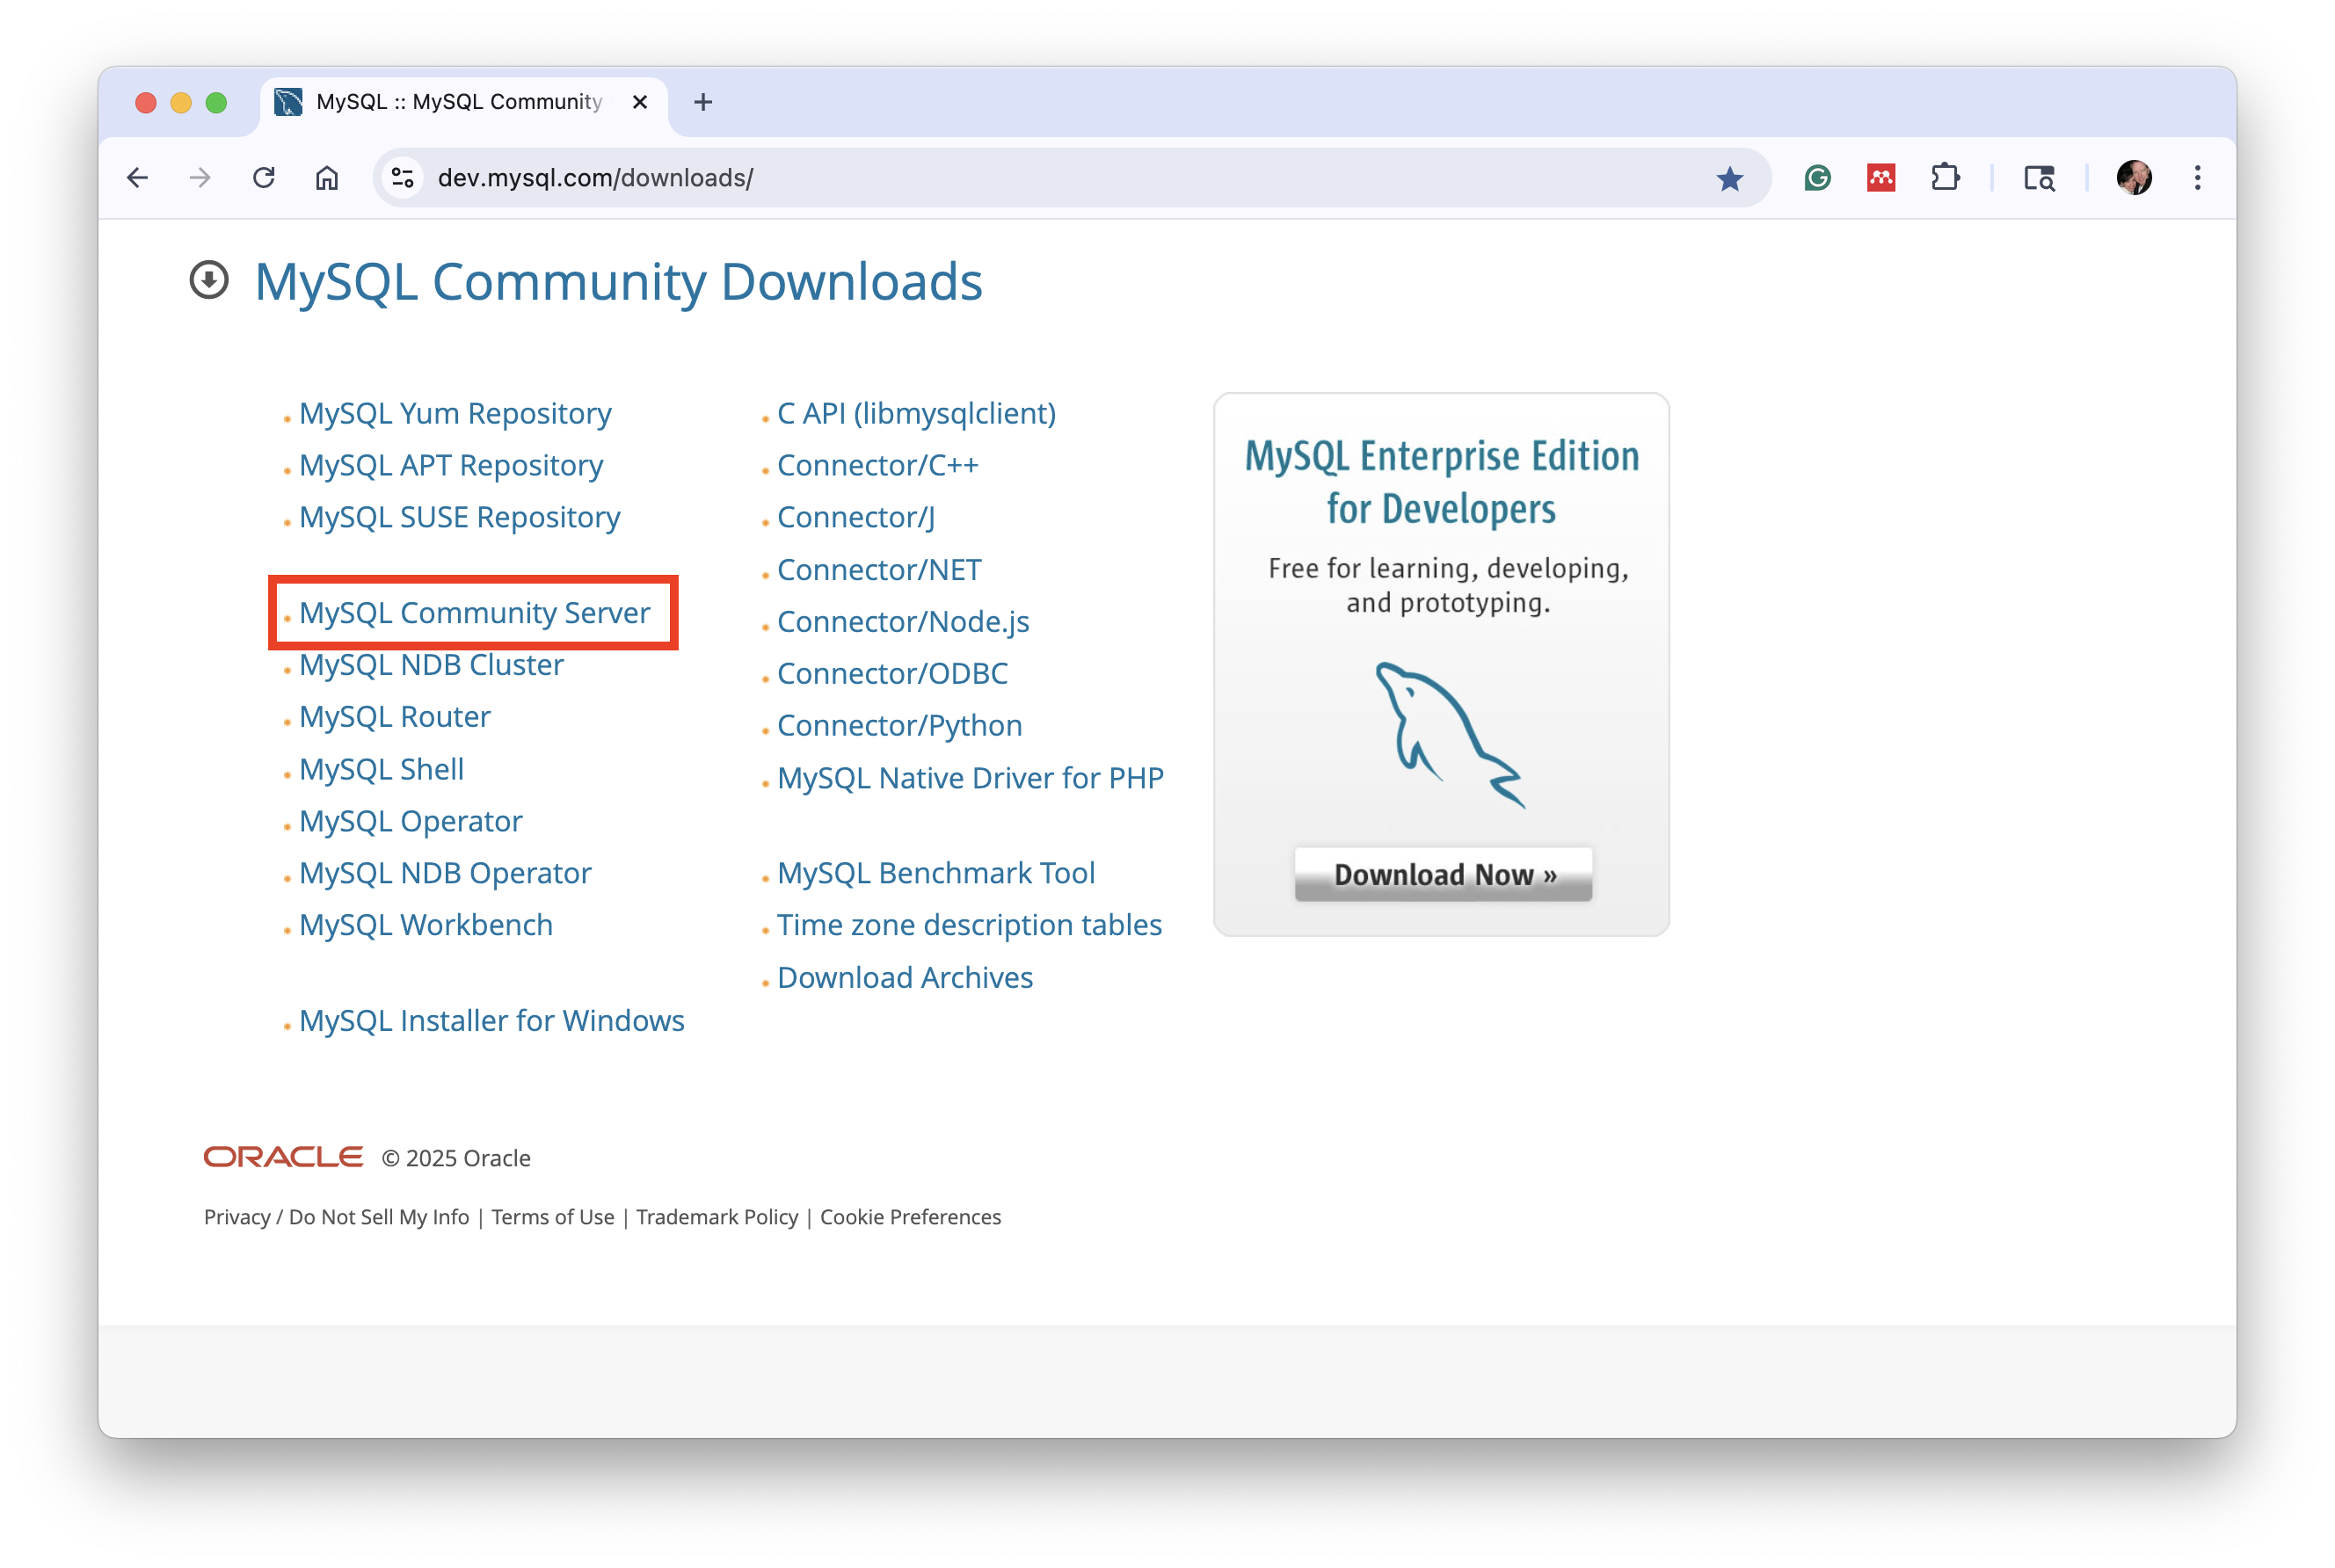The height and width of the screenshot is (1568, 2335).
Task: Click the Oracle logo in footer
Action: [x=283, y=1157]
